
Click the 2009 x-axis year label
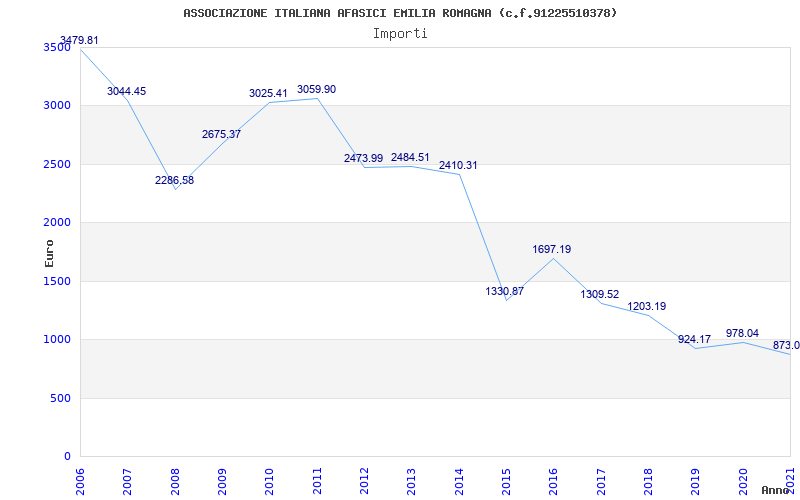pyautogui.click(x=222, y=481)
